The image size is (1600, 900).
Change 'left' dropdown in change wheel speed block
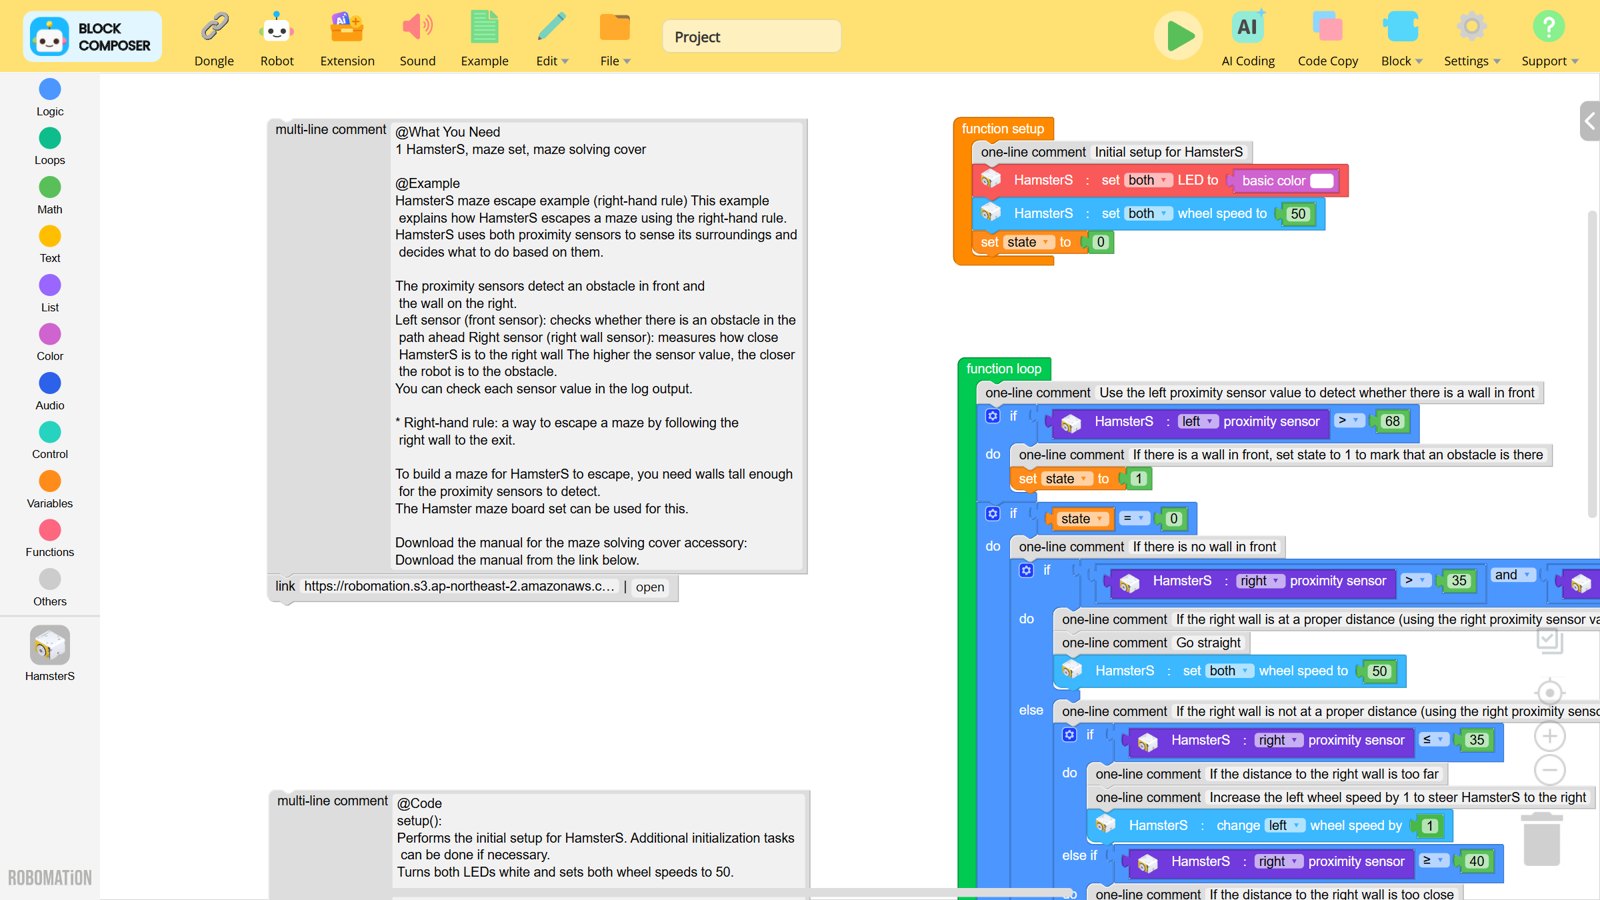(x=1285, y=826)
